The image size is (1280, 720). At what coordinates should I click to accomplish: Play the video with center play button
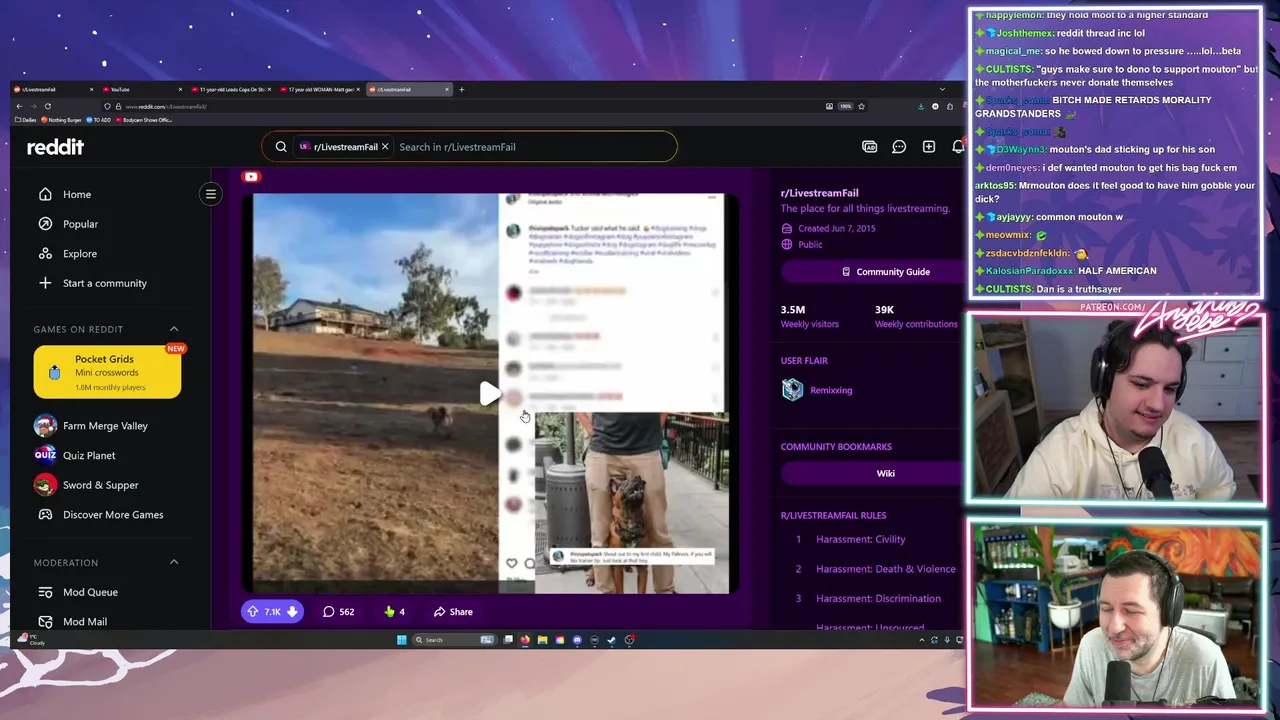coord(489,394)
